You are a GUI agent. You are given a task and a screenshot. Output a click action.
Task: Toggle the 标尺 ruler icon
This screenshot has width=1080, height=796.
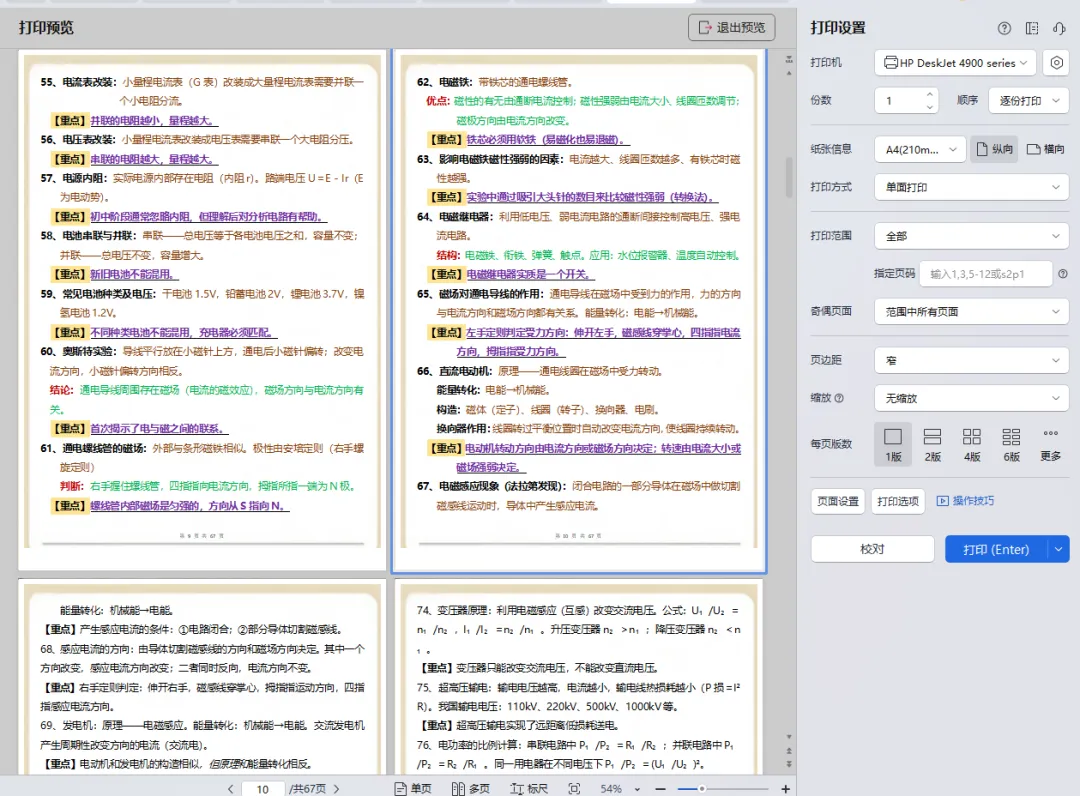(528, 787)
